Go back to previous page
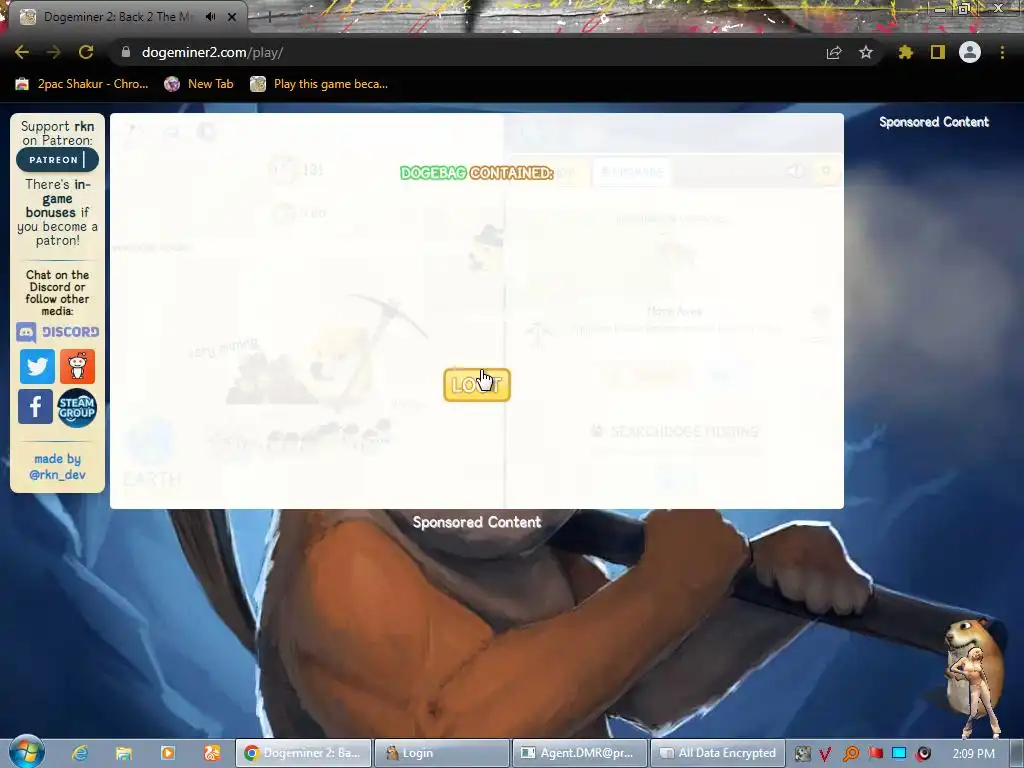This screenshot has height=768, width=1024. [x=22, y=52]
